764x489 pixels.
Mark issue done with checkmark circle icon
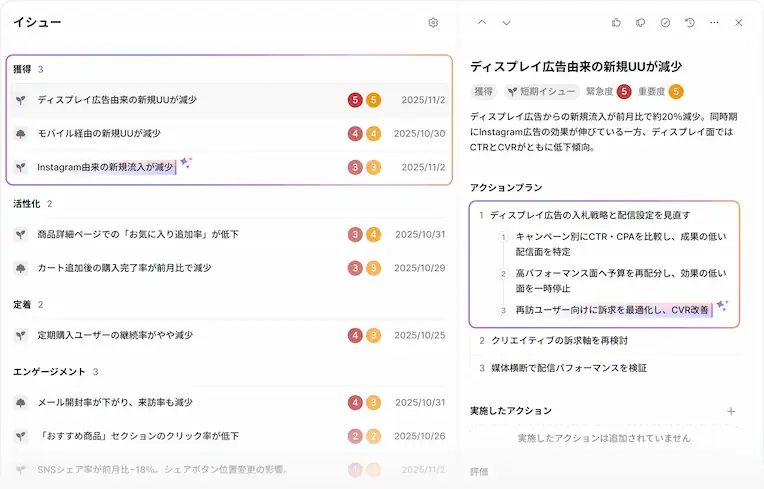tap(666, 22)
